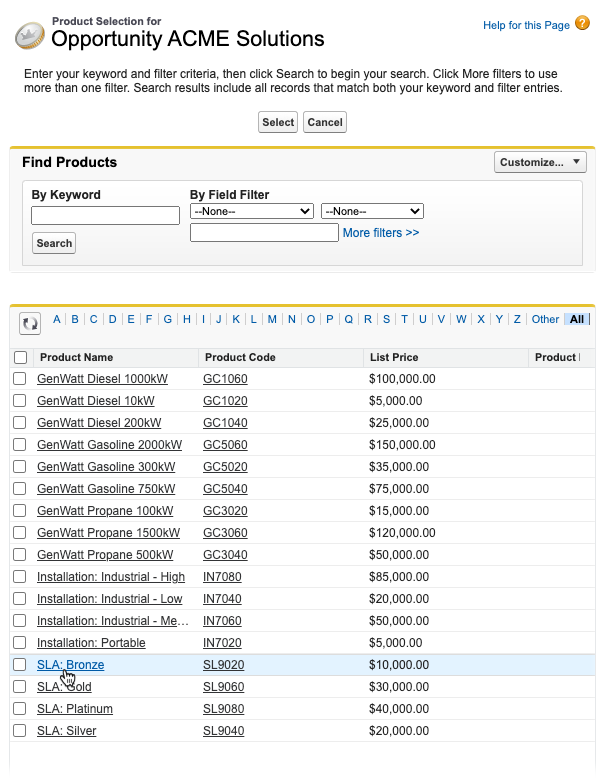605x781 pixels.
Task: Open GenWatt Propane 1500kW link
Action: click(x=108, y=532)
